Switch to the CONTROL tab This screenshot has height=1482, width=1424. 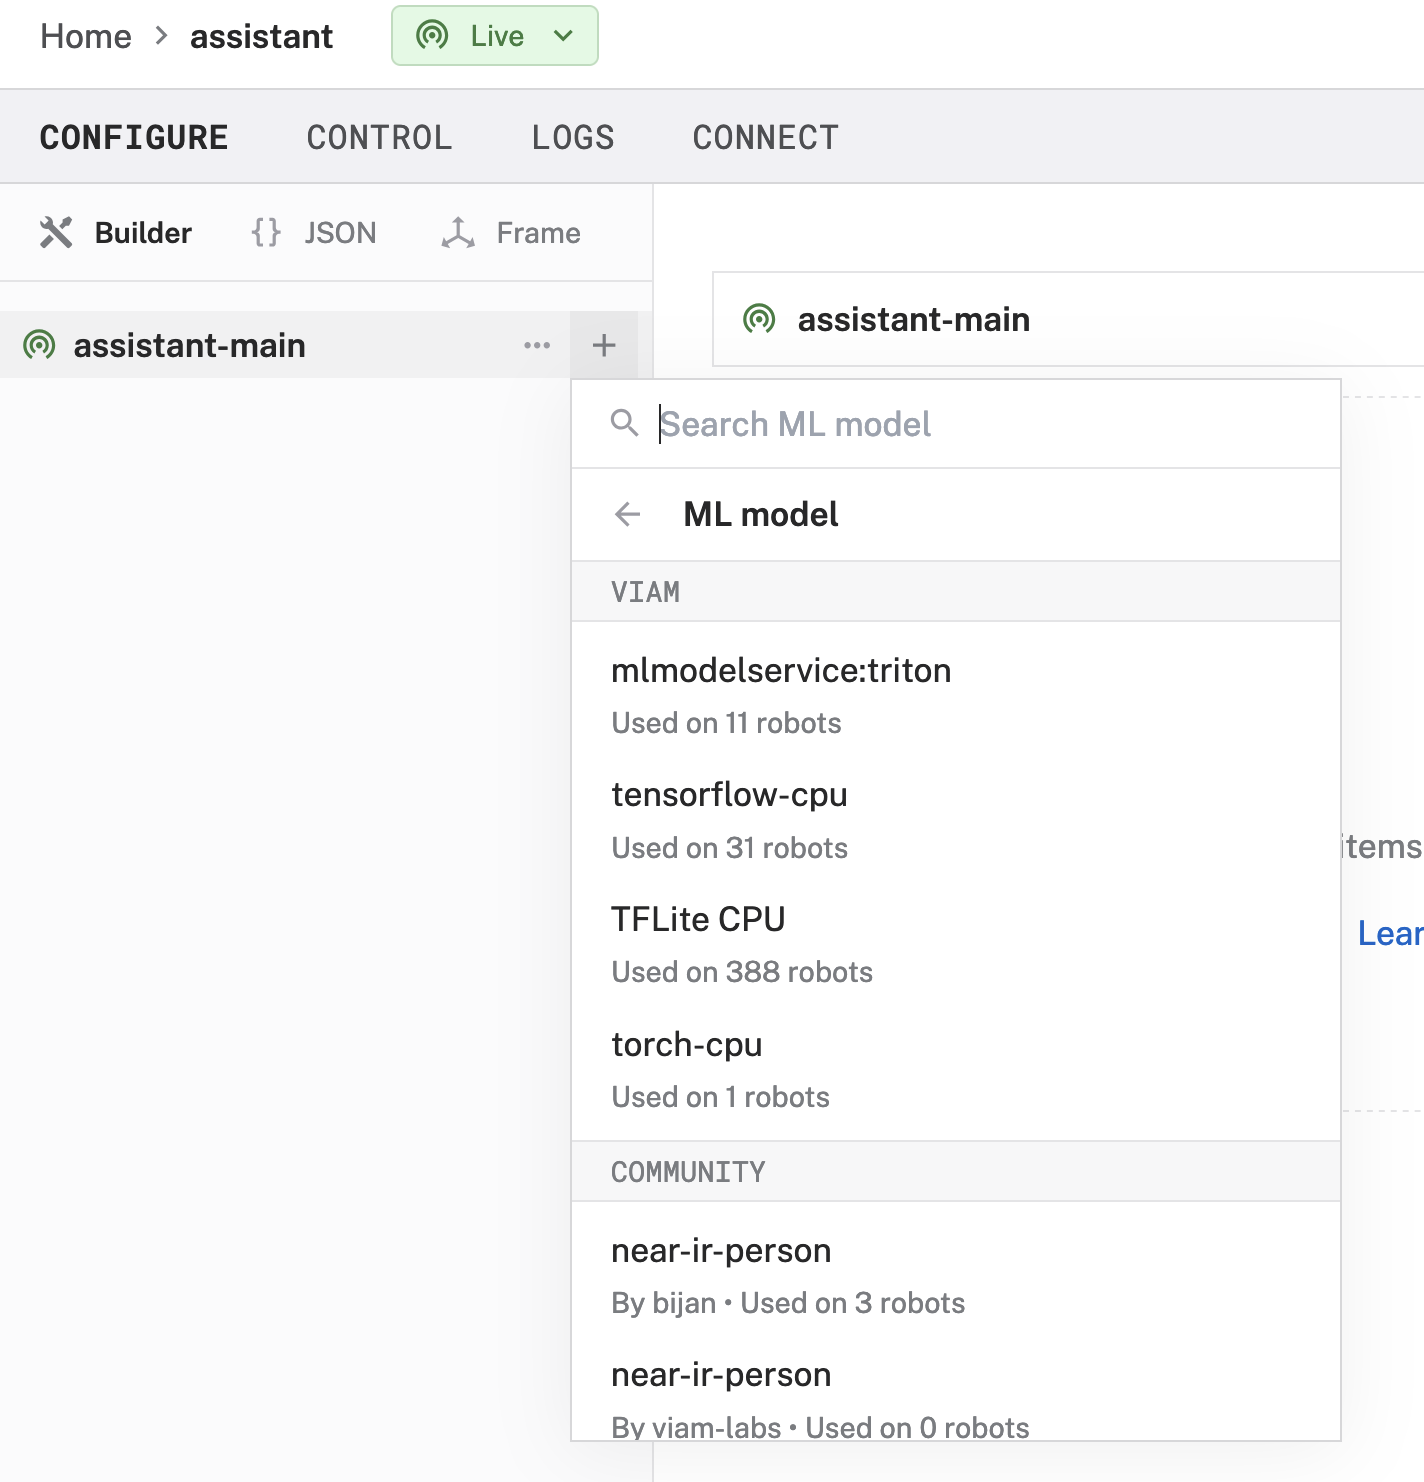point(379,137)
